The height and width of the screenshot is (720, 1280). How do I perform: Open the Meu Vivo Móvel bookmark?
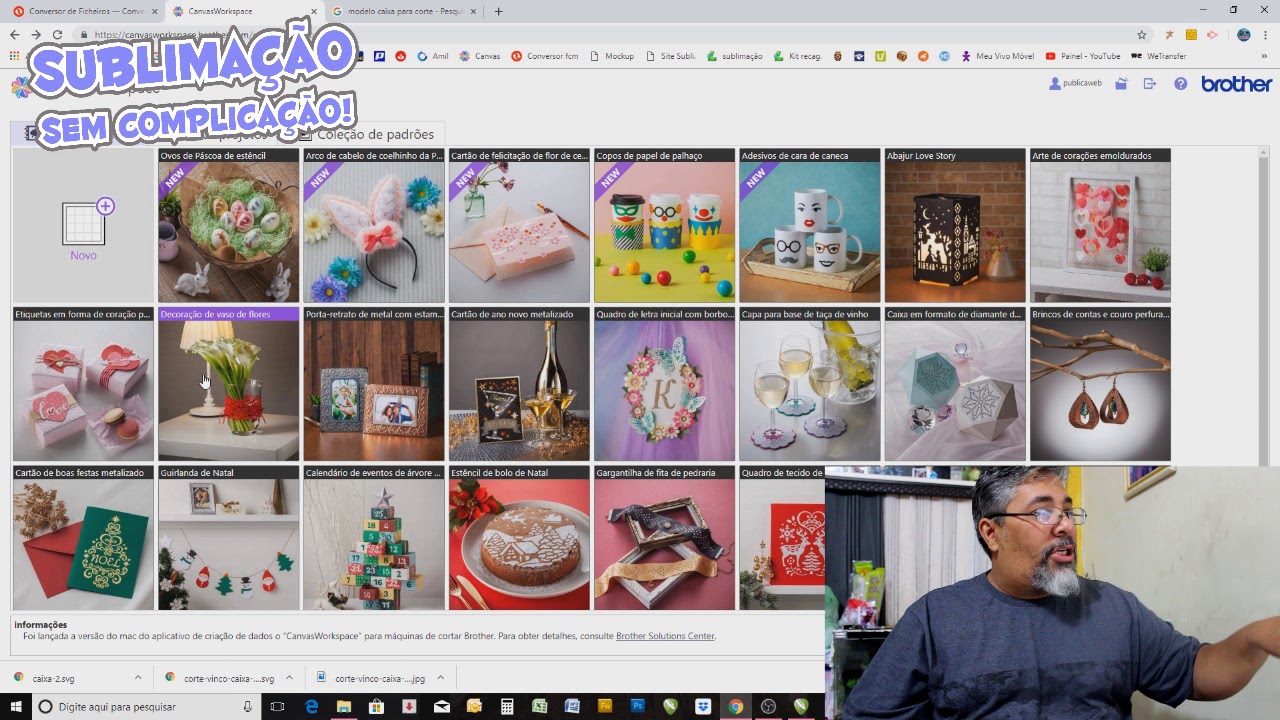[x=998, y=56]
